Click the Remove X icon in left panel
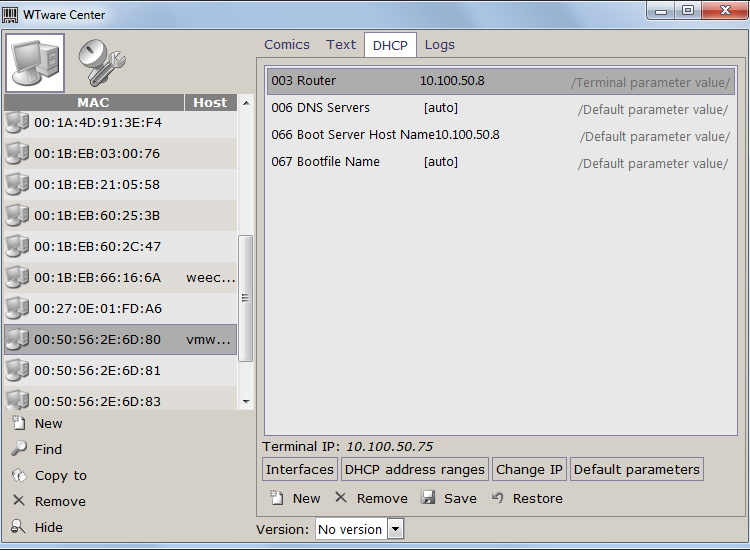The image size is (750, 551). 18,501
